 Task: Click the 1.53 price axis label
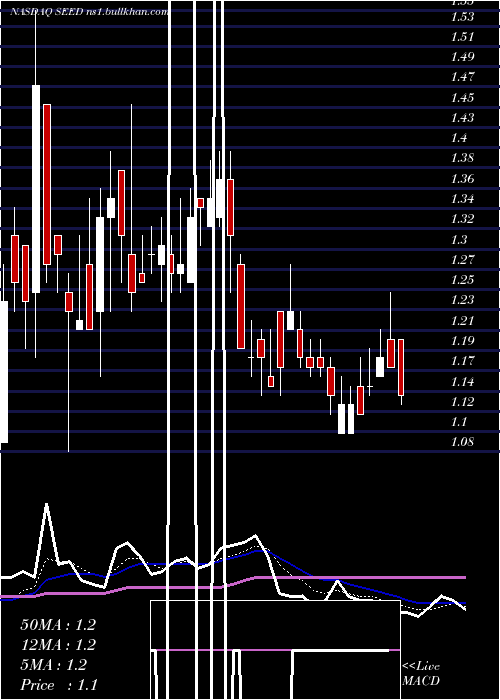point(462,17)
